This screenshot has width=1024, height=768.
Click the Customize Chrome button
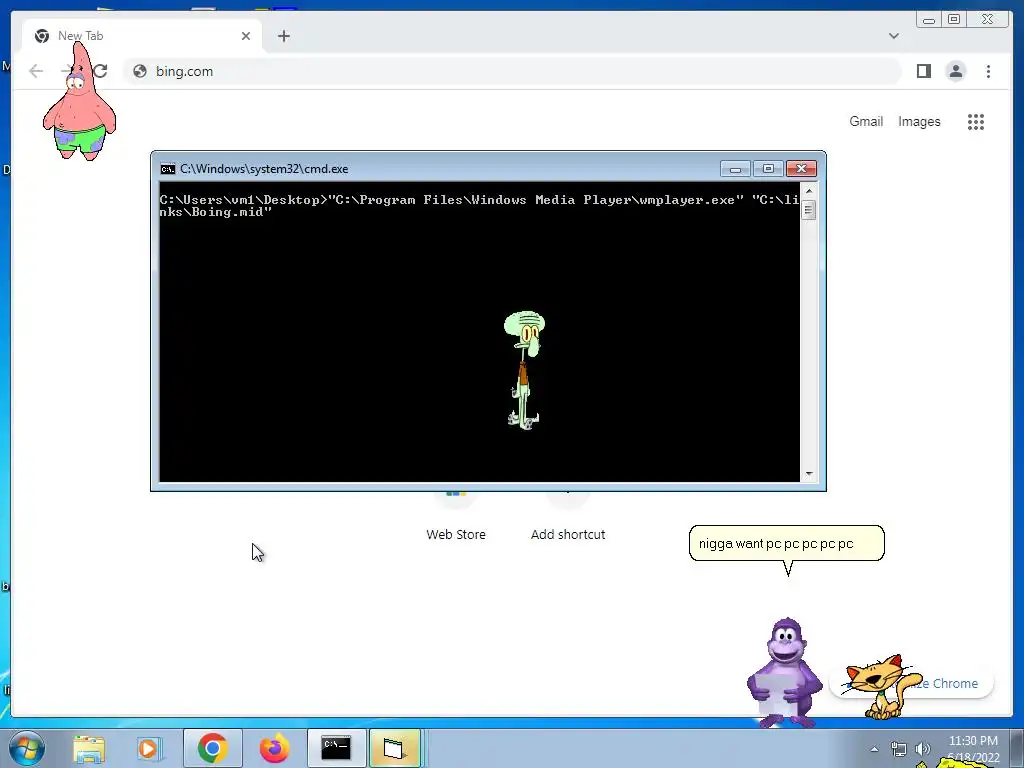[x=912, y=683]
